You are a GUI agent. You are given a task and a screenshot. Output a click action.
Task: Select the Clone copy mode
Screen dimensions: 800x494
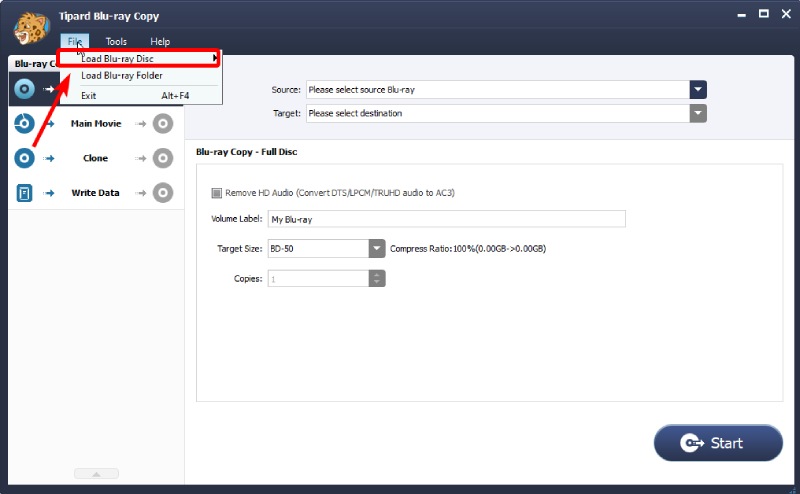[x=95, y=158]
